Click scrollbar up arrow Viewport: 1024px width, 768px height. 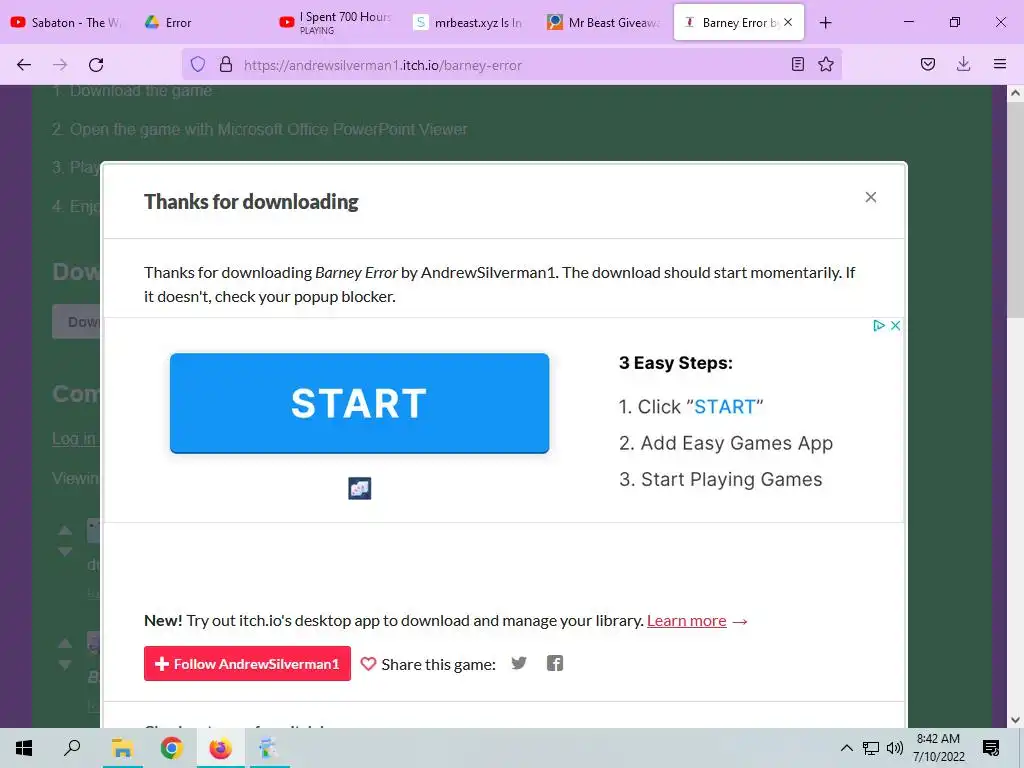[x=1015, y=93]
